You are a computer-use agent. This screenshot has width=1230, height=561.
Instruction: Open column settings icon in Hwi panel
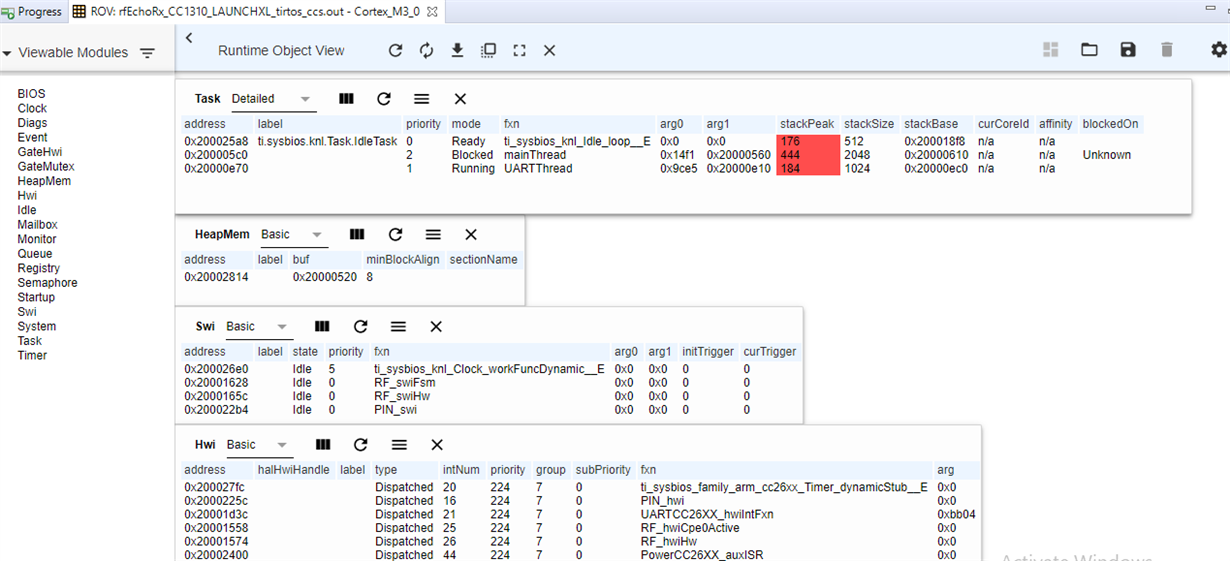coord(323,444)
